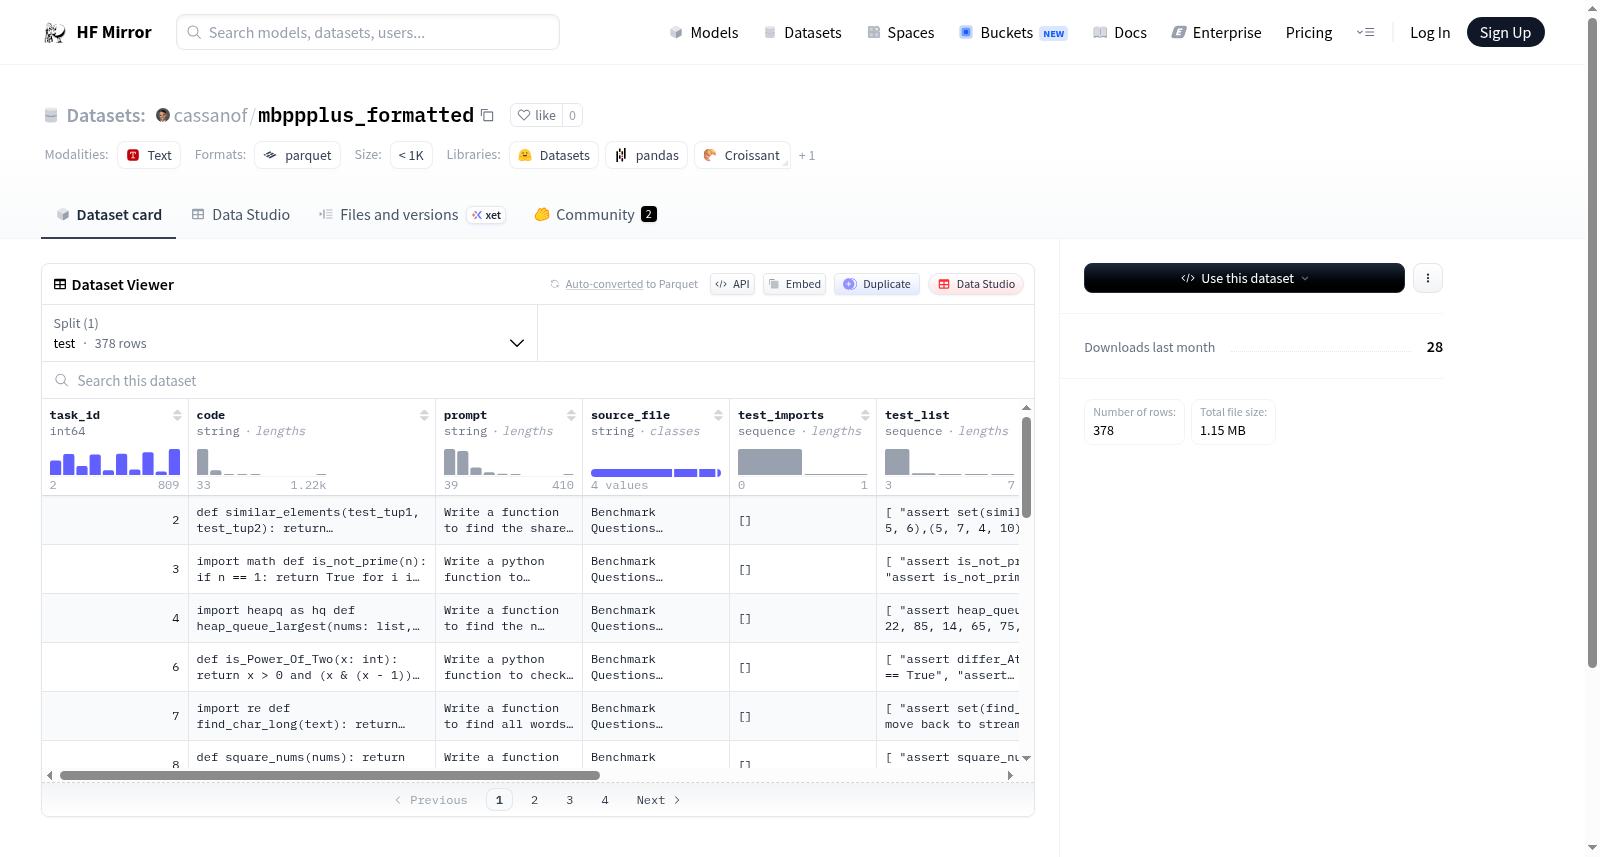
Task: Click the Sign Up button
Action: (x=1505, y=32)
